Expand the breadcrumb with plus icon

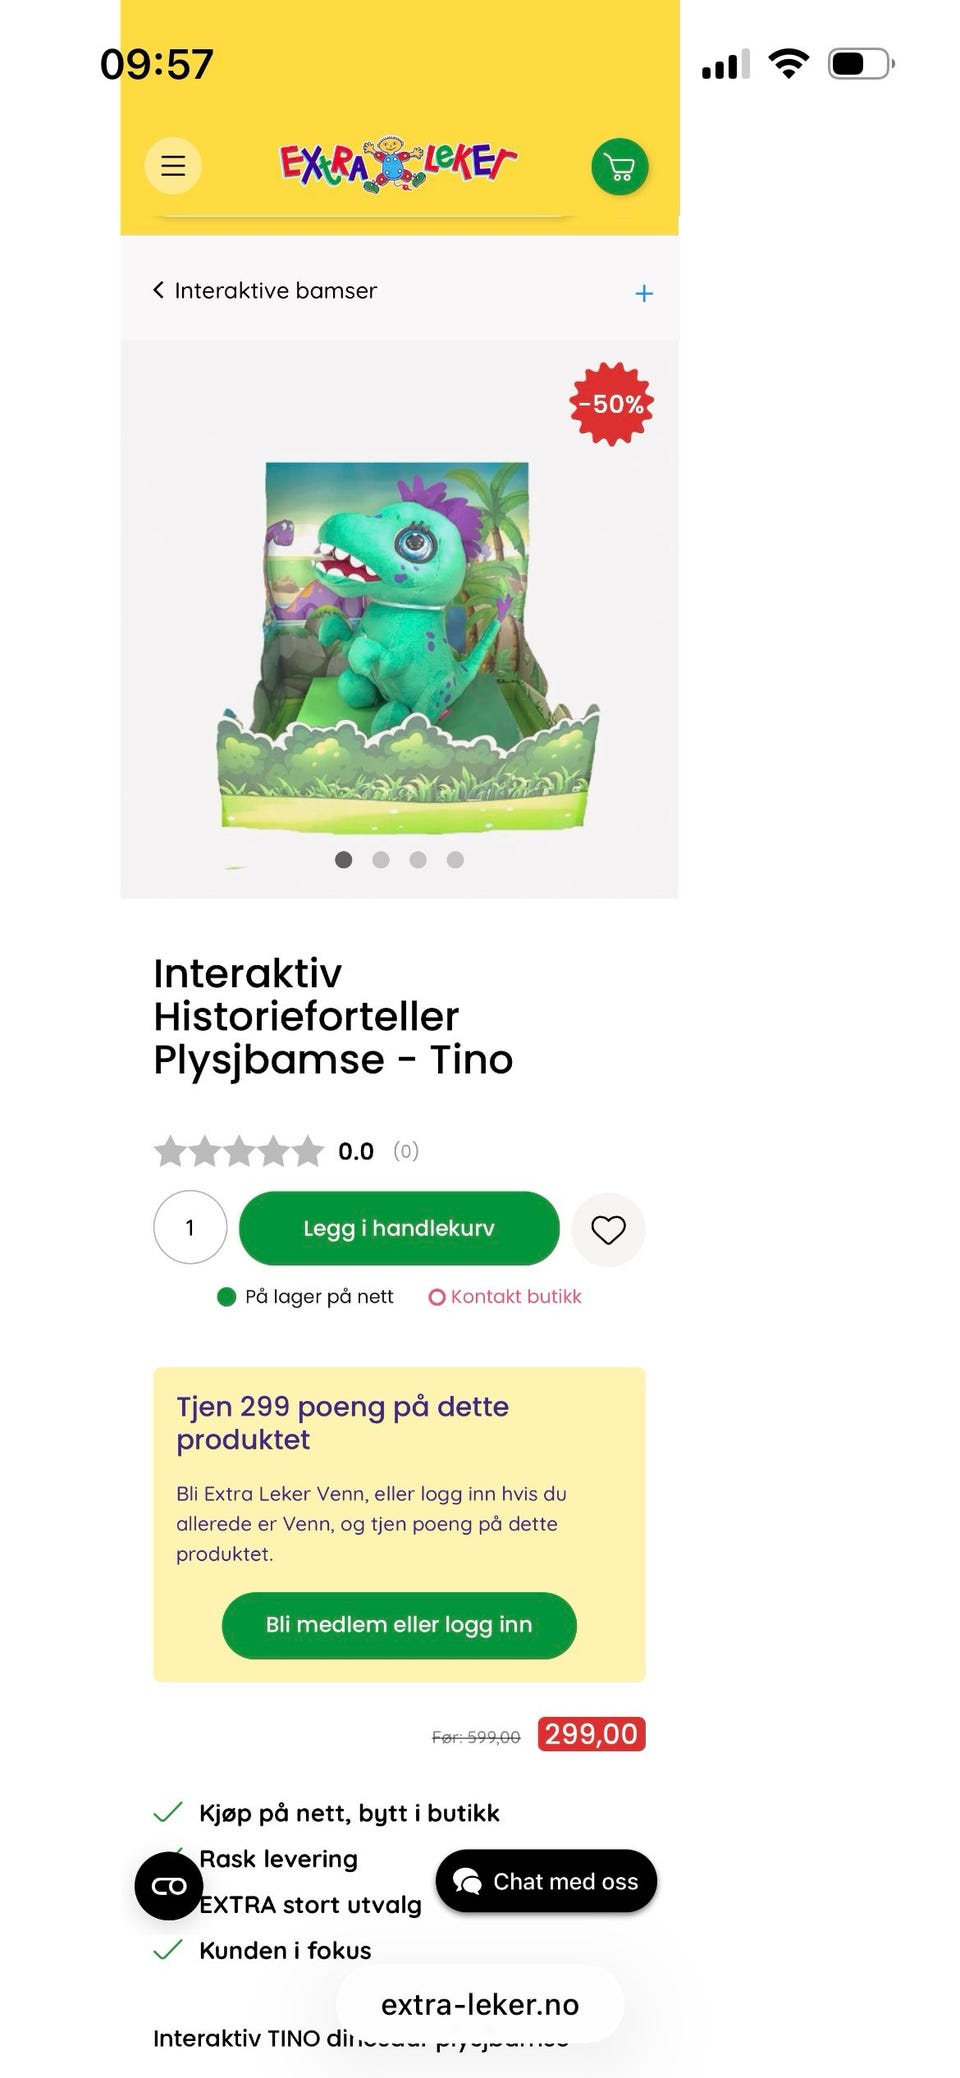pyautogui.click(x=644, y=293)
